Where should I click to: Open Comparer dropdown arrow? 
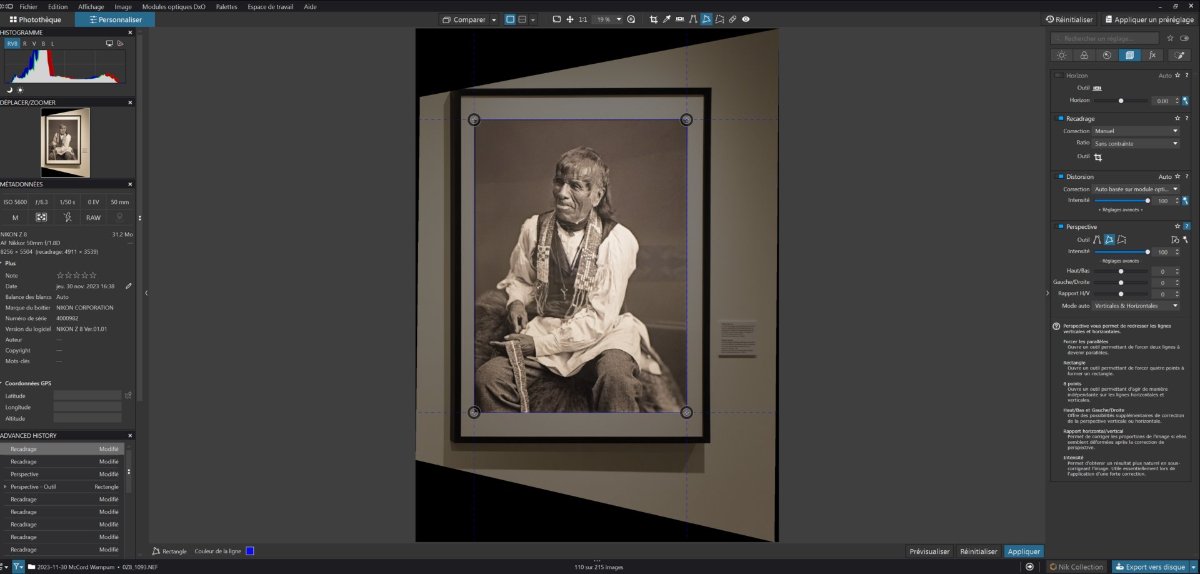coord(494,19)
